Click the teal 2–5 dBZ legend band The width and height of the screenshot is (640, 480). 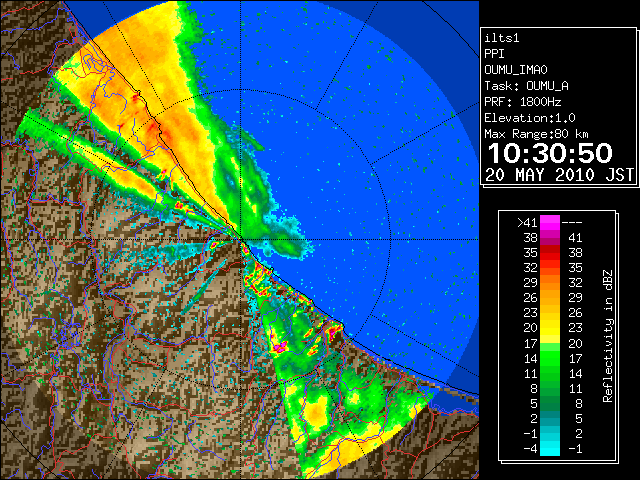(550, 418)
